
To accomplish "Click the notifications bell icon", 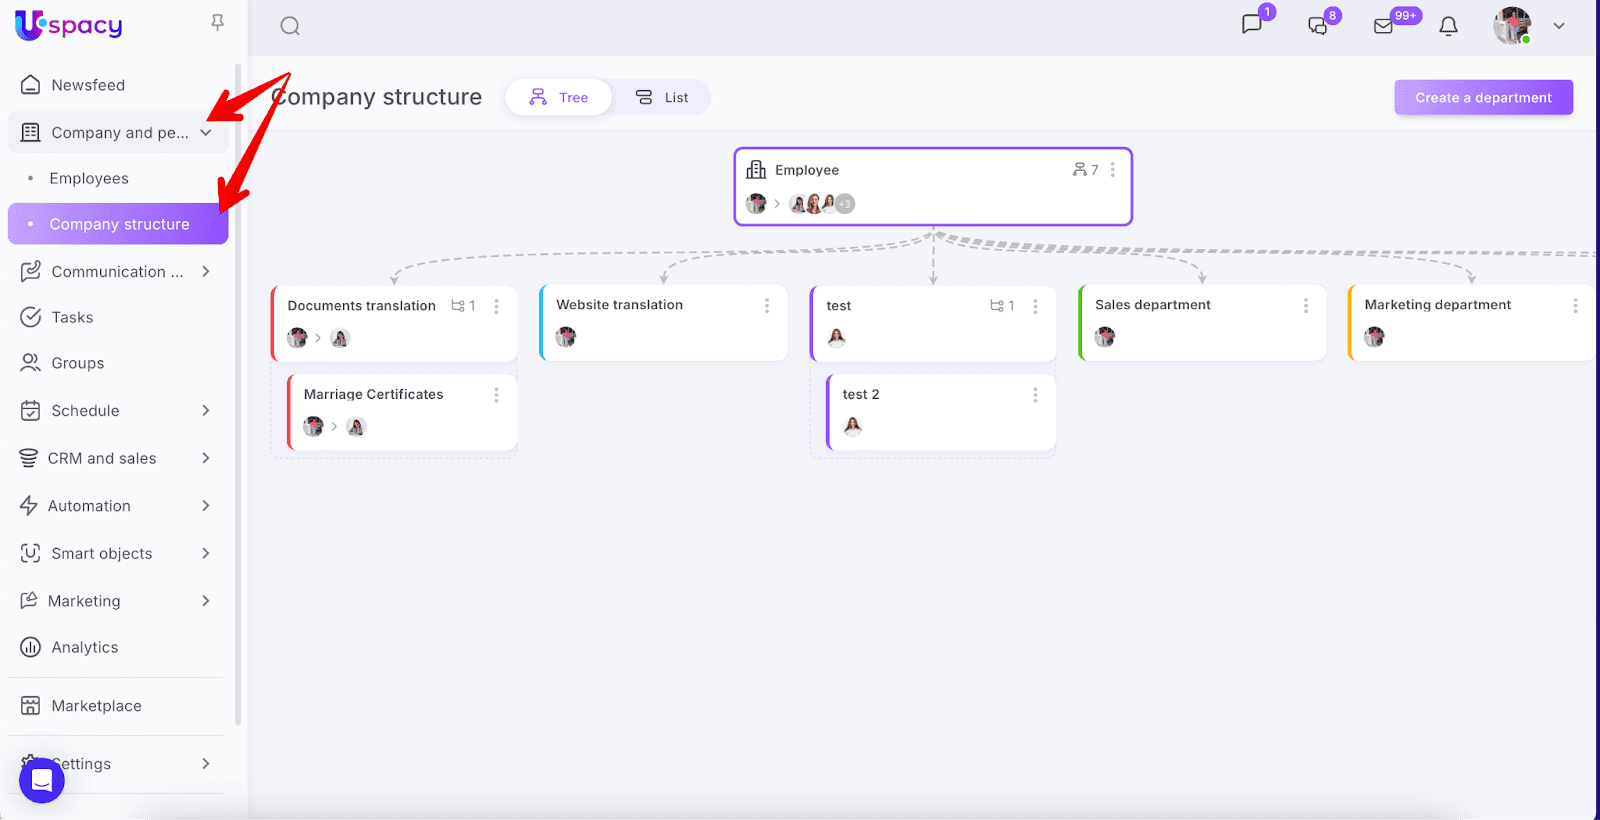I will tap(1448, 26).
